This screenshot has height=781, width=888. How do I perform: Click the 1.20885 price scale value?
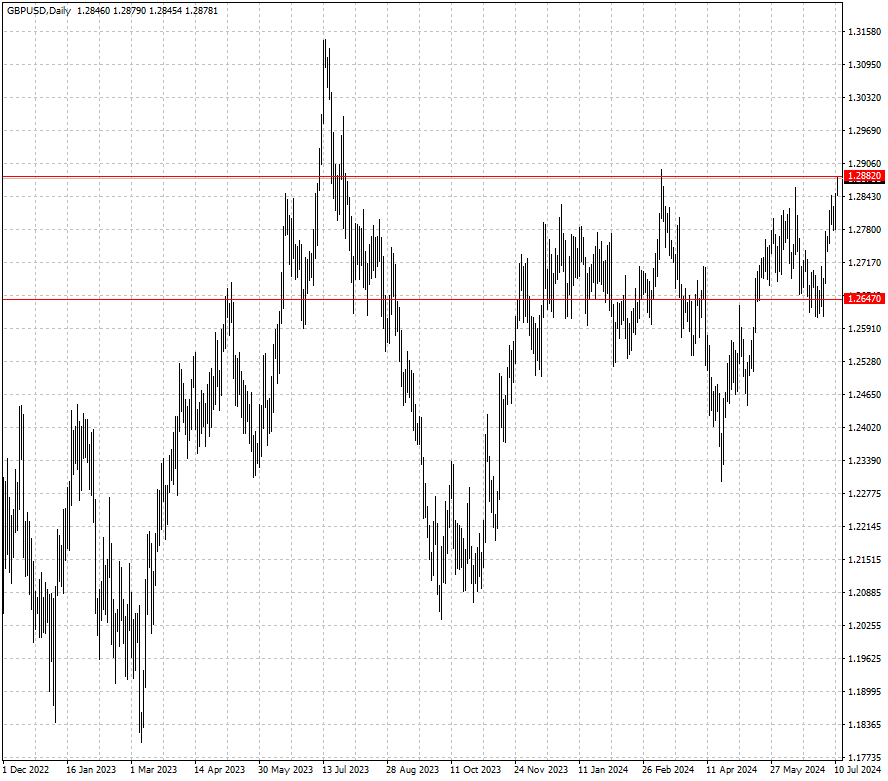[864, 592]
